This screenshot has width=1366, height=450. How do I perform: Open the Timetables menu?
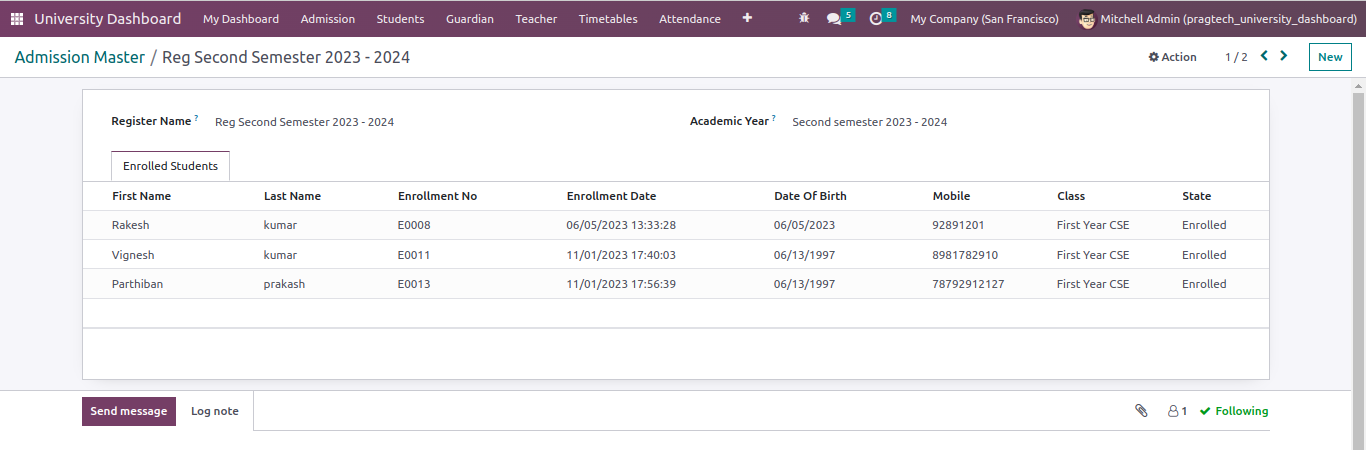(x=608, y=19)
